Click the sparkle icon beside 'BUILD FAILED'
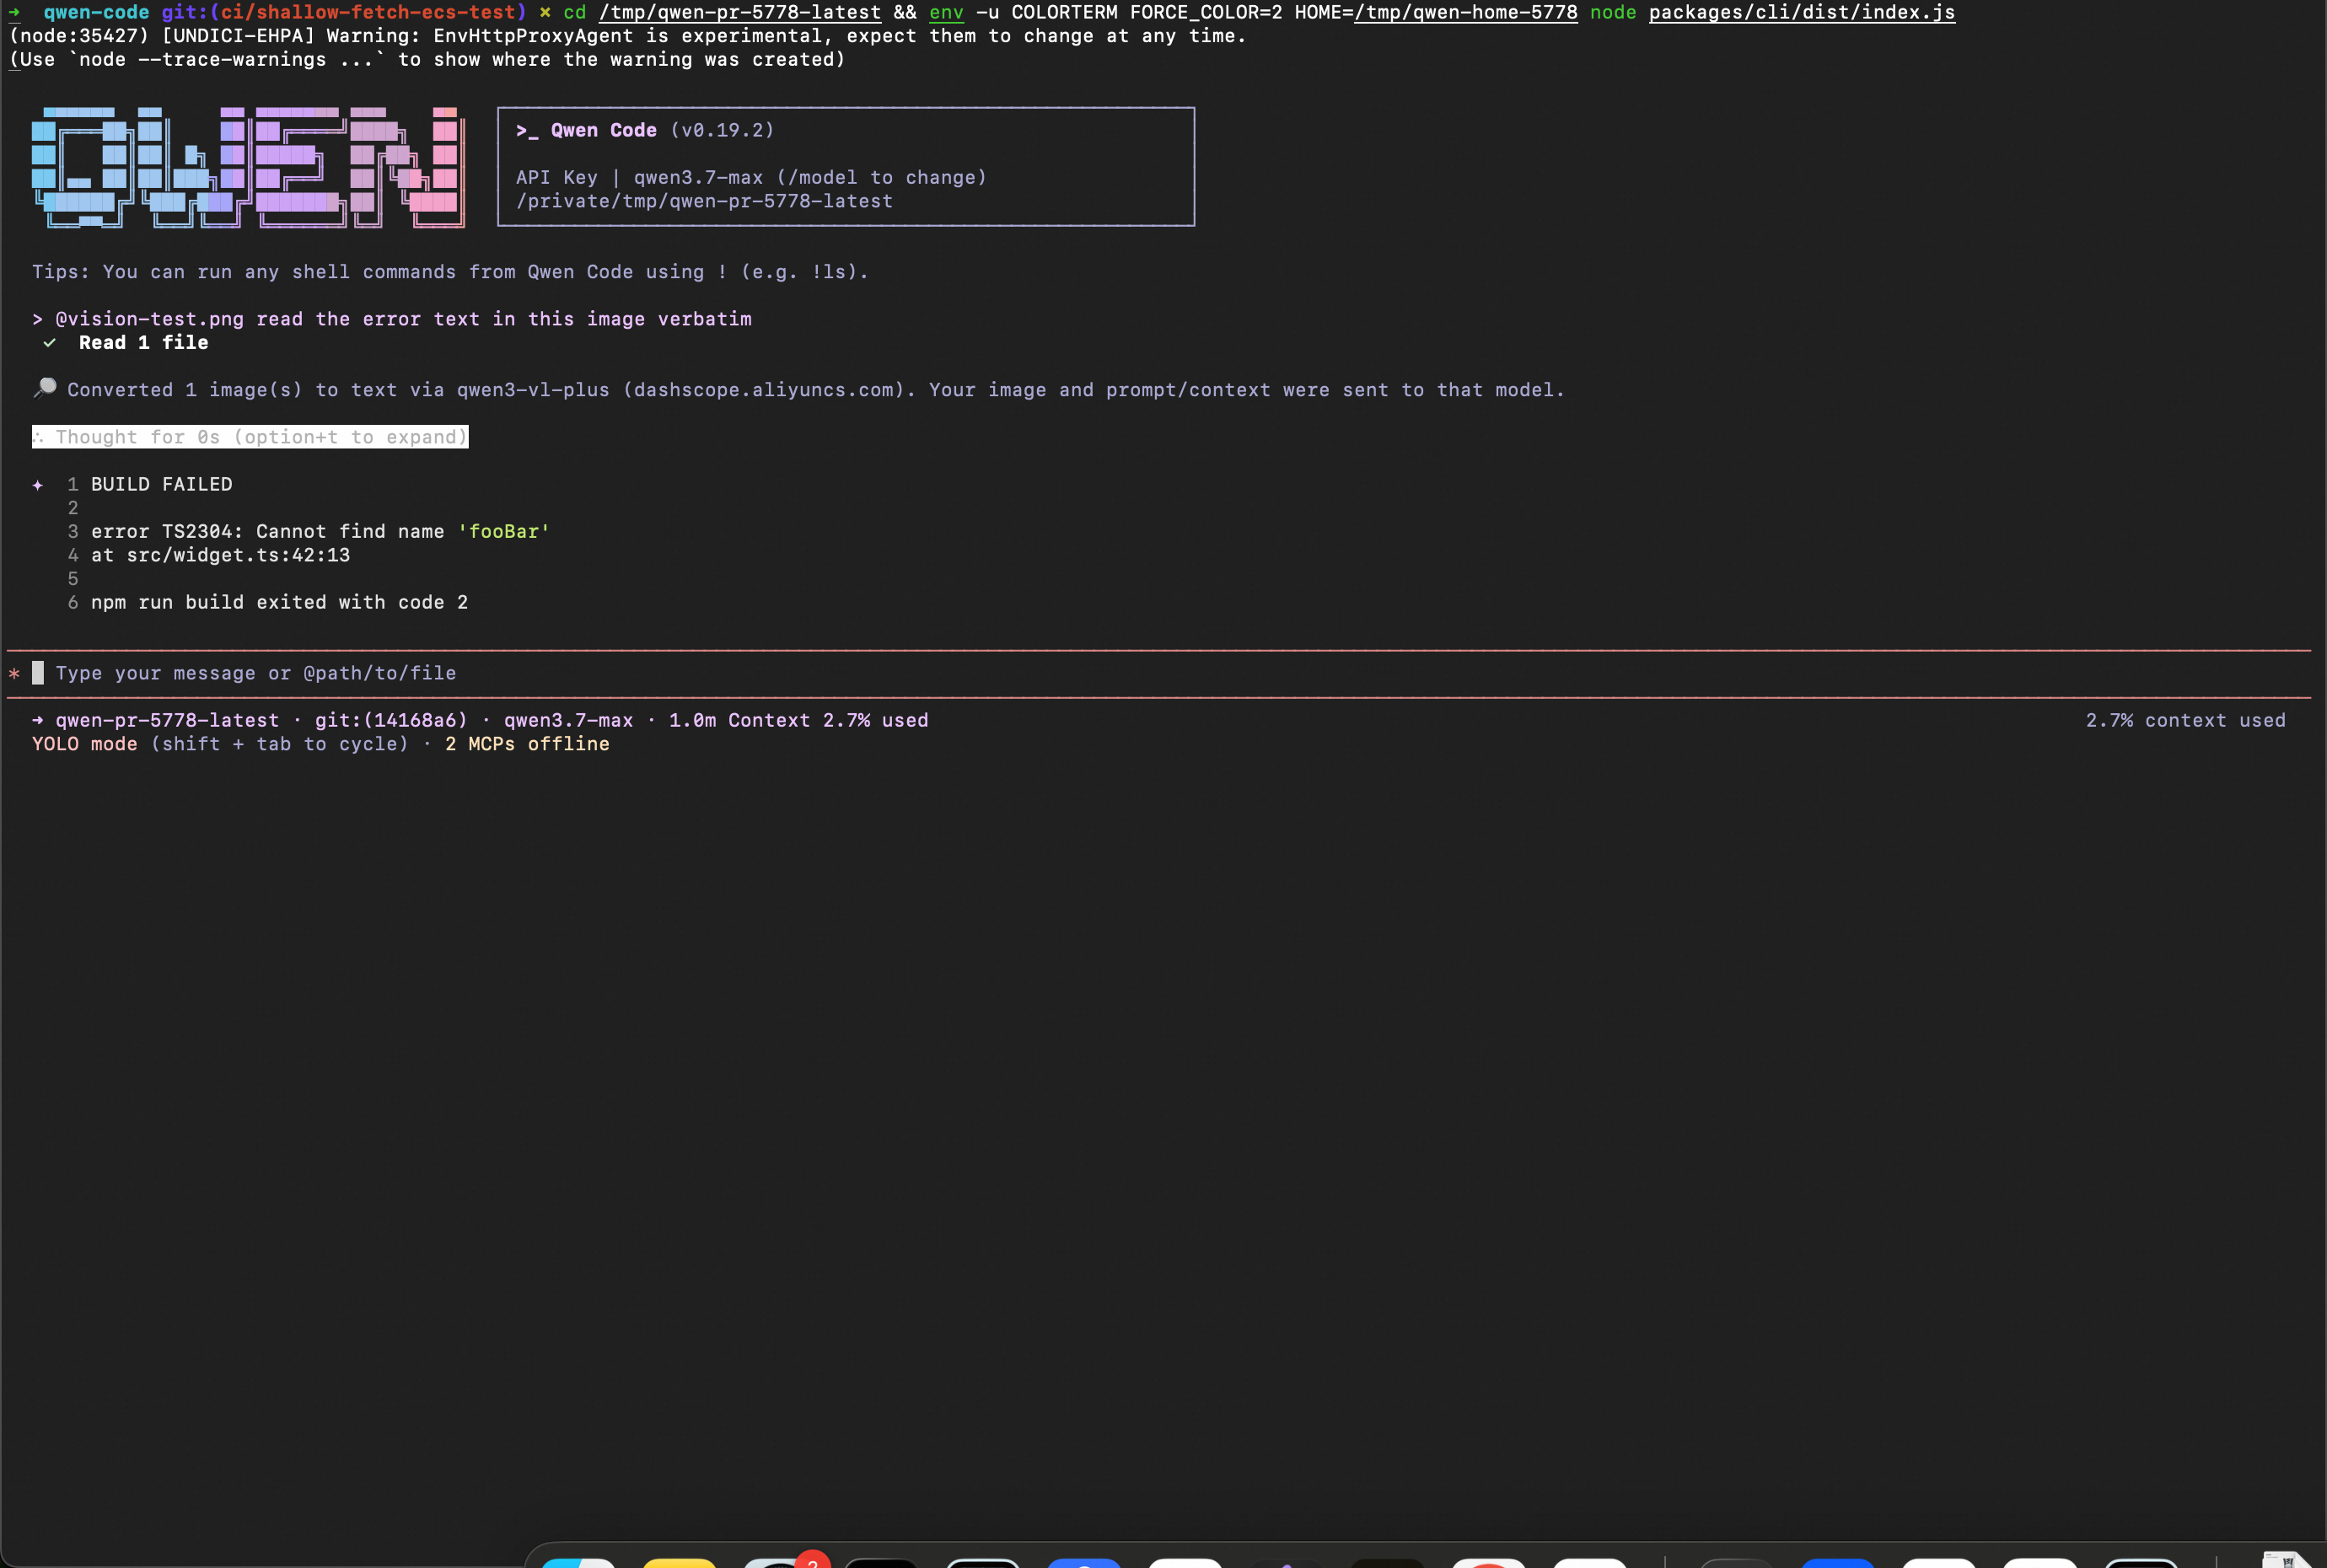Screen dimensions: 2327x1568 (38, 485)
